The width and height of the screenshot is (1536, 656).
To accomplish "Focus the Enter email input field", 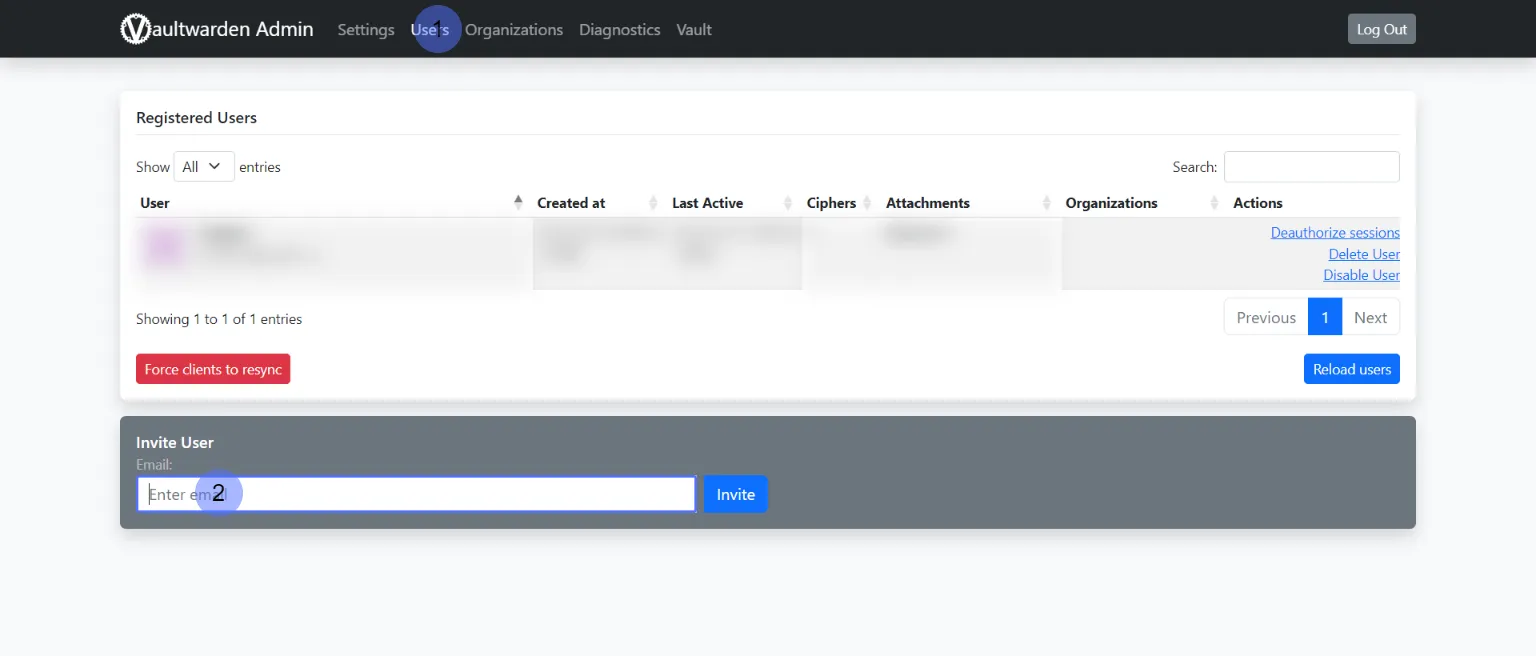I will 416,494.
